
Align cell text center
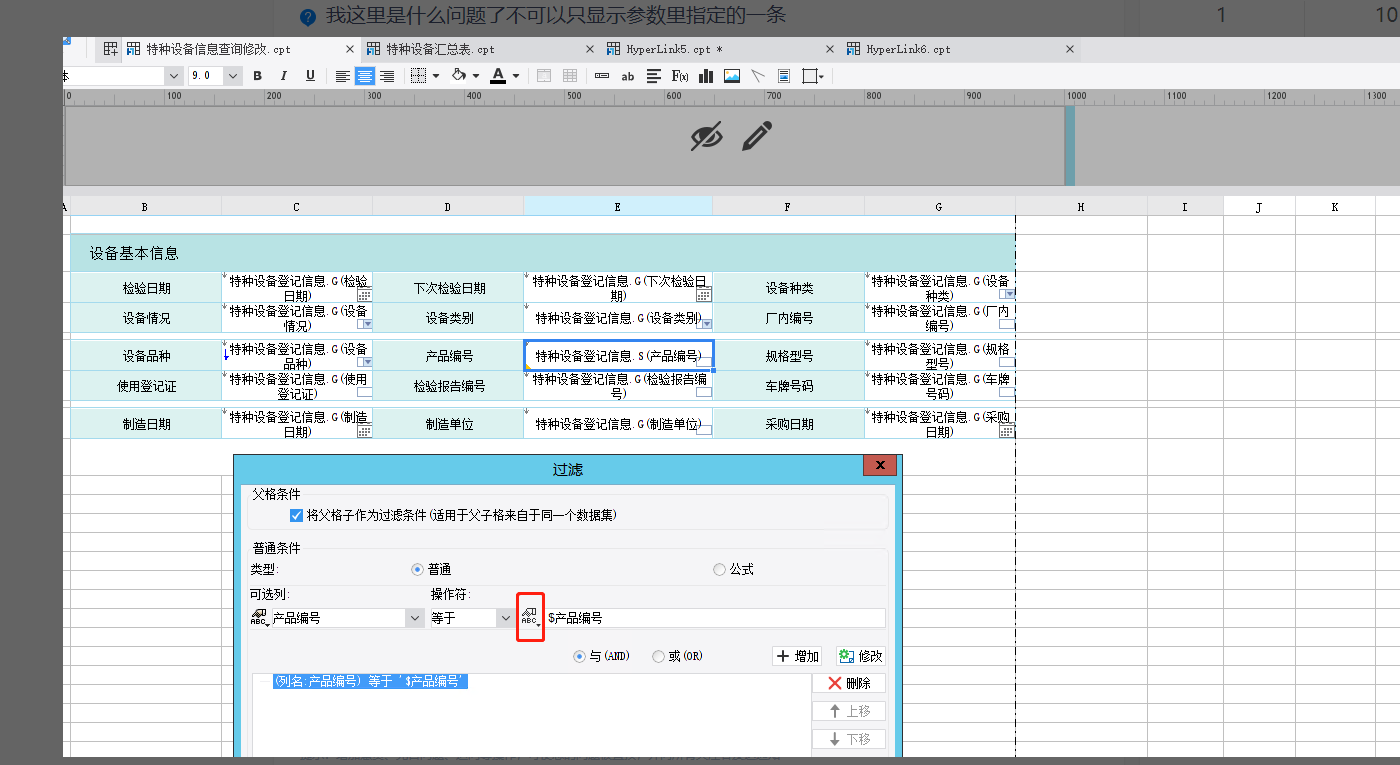point(365,76)
